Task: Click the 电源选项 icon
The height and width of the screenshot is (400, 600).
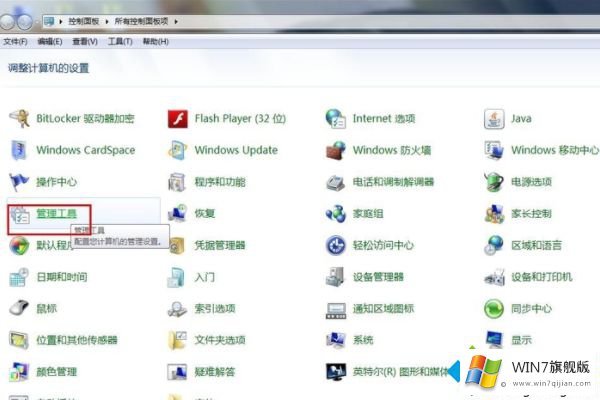Action: click(494, 182)
